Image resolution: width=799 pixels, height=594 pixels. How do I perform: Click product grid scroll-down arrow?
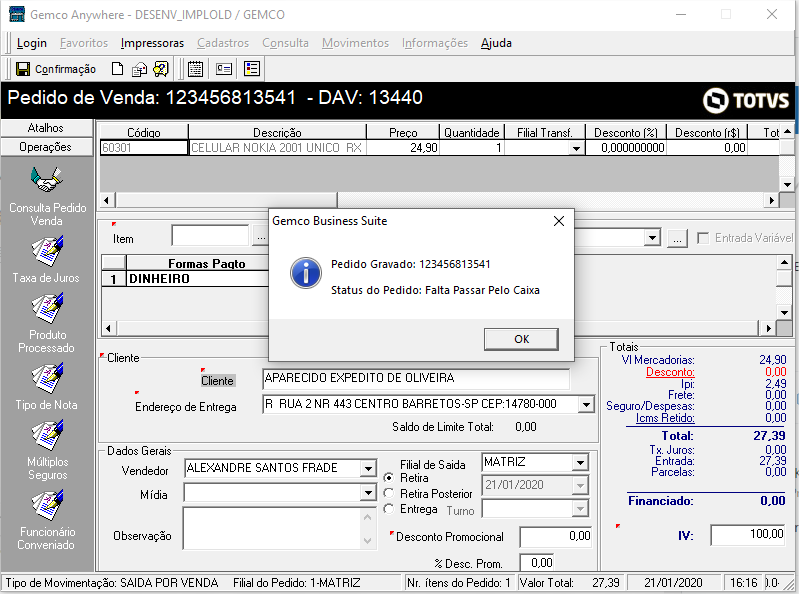click(x=787, y=185)
